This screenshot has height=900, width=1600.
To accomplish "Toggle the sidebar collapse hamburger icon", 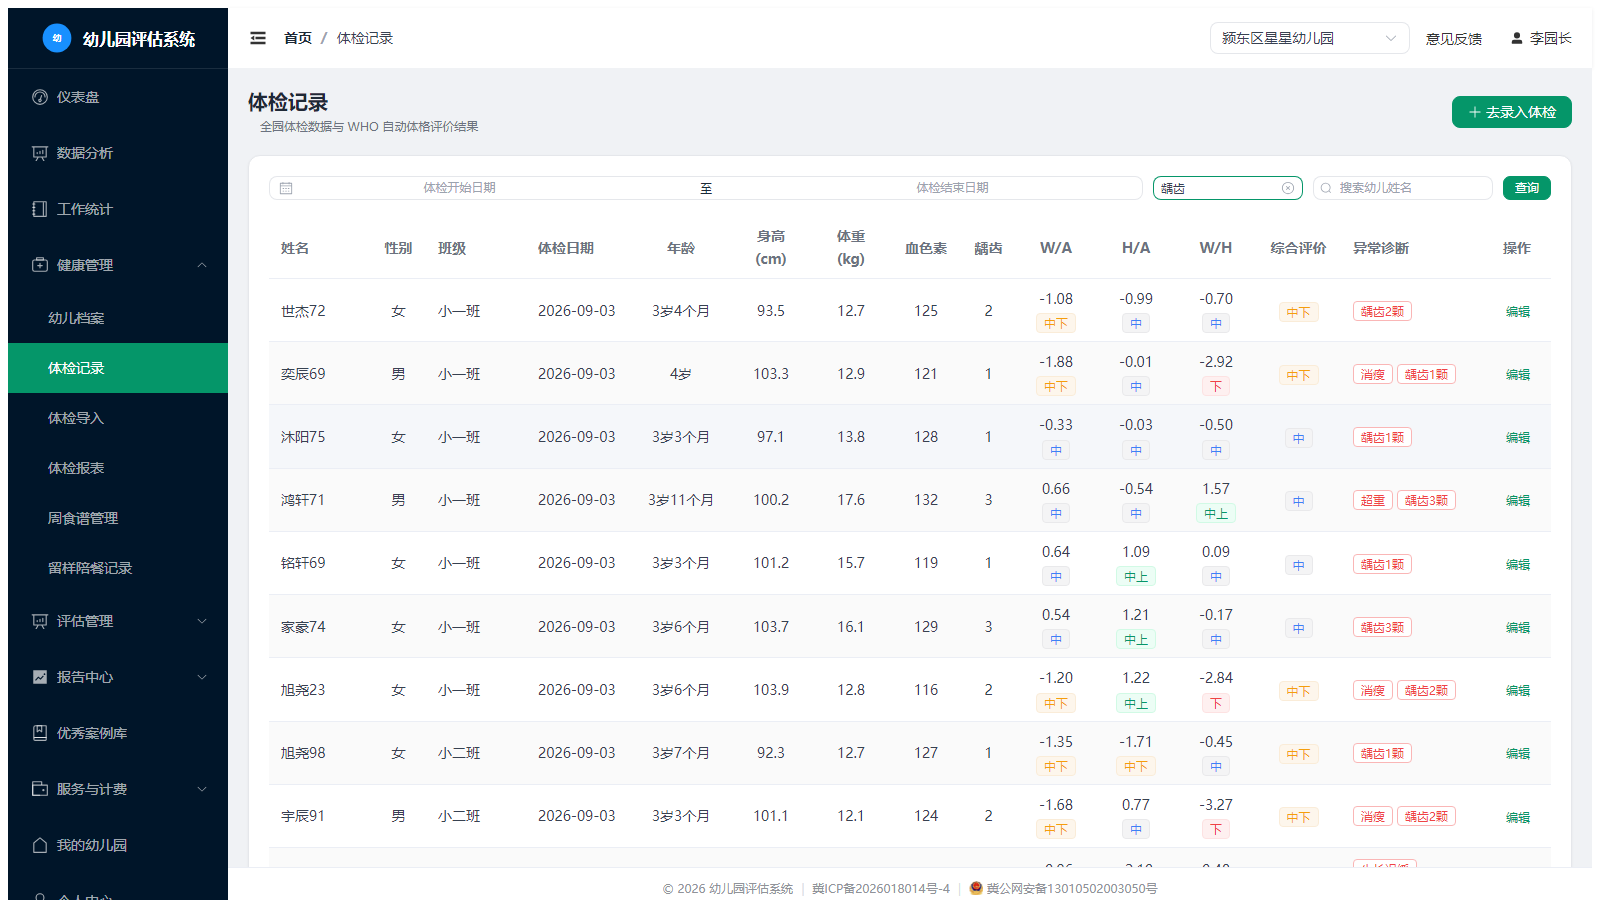I will [x=258, y=38].
